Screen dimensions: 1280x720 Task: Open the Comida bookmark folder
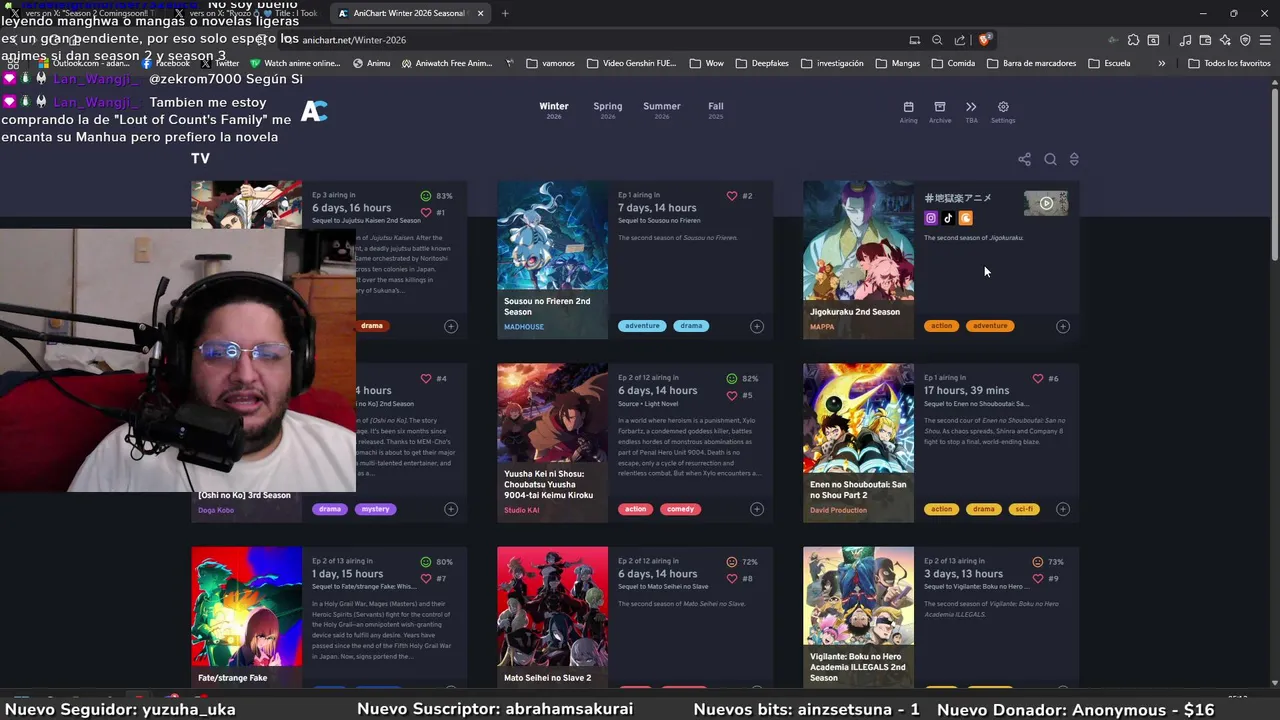(953, 63)
